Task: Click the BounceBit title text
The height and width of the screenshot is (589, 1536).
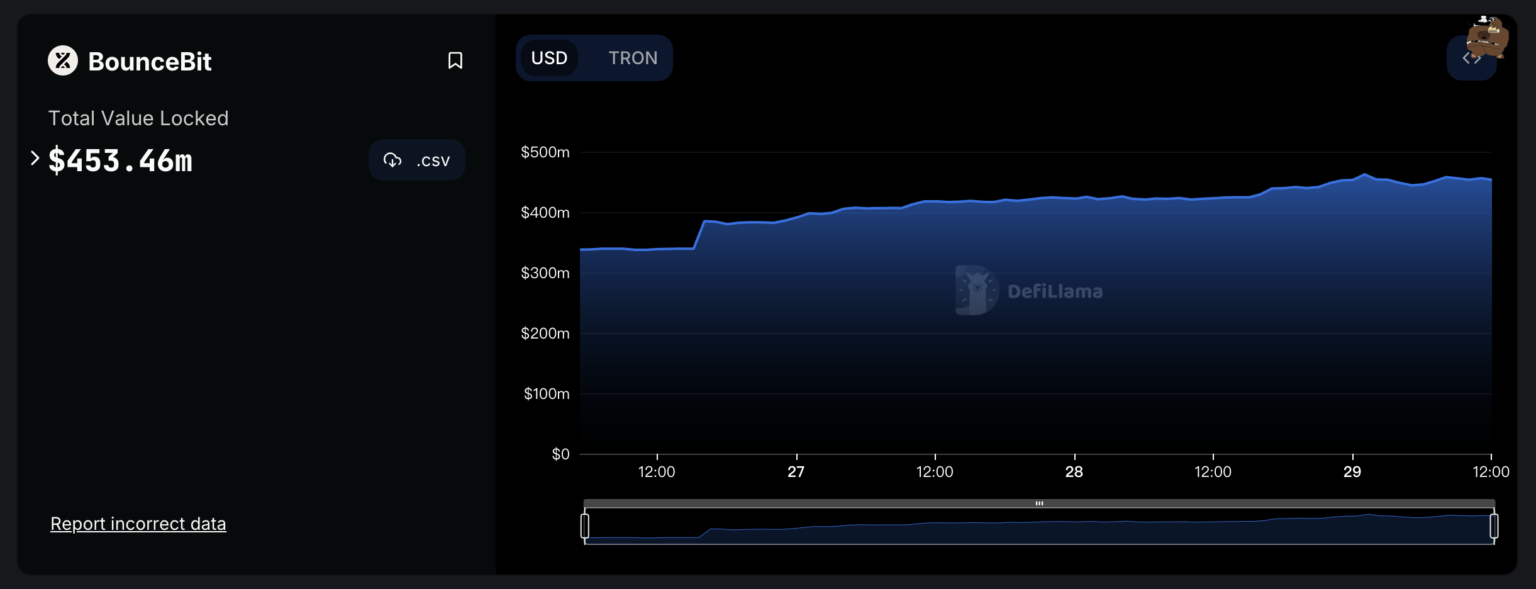Action: 150,61
